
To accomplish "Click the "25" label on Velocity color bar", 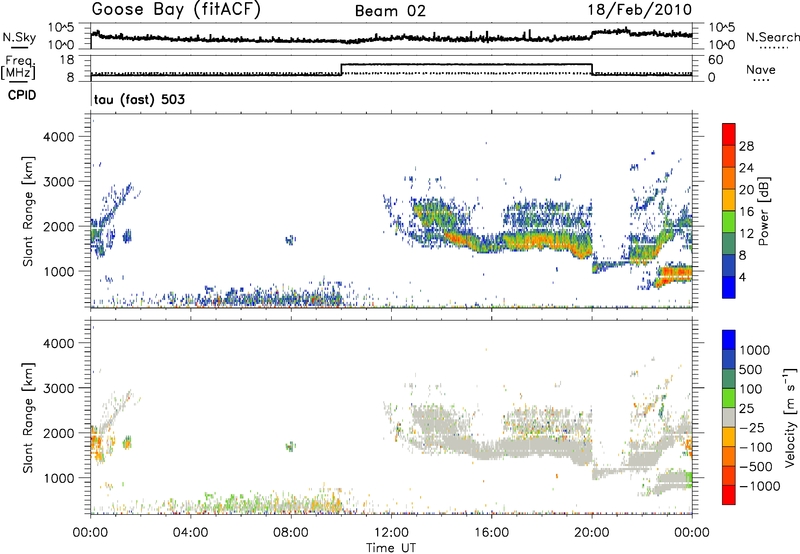I will pyautogui.click(x=746, y=409).
